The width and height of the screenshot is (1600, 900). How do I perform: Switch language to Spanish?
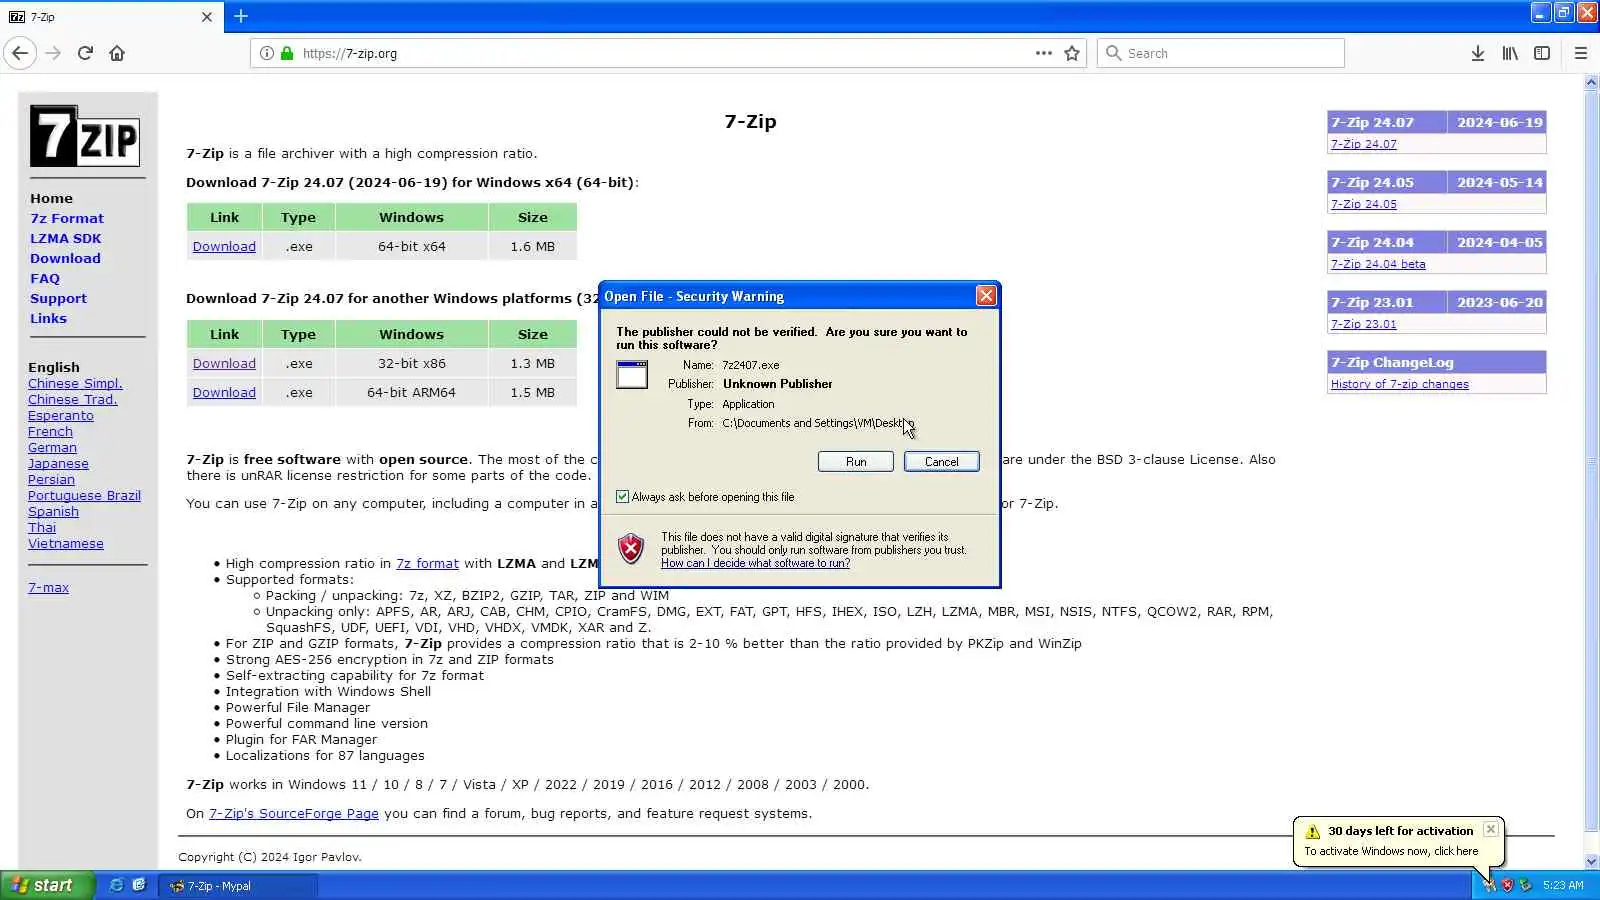[x=53, y=511]
